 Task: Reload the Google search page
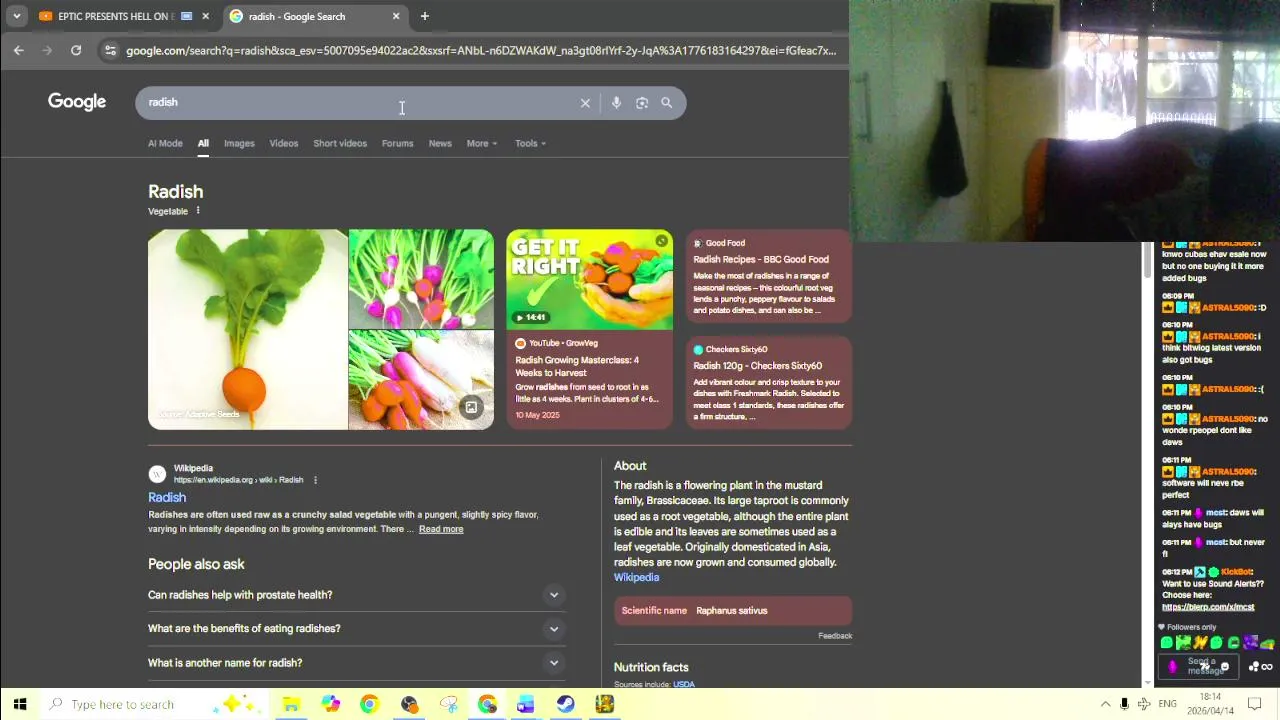[76, 50]
